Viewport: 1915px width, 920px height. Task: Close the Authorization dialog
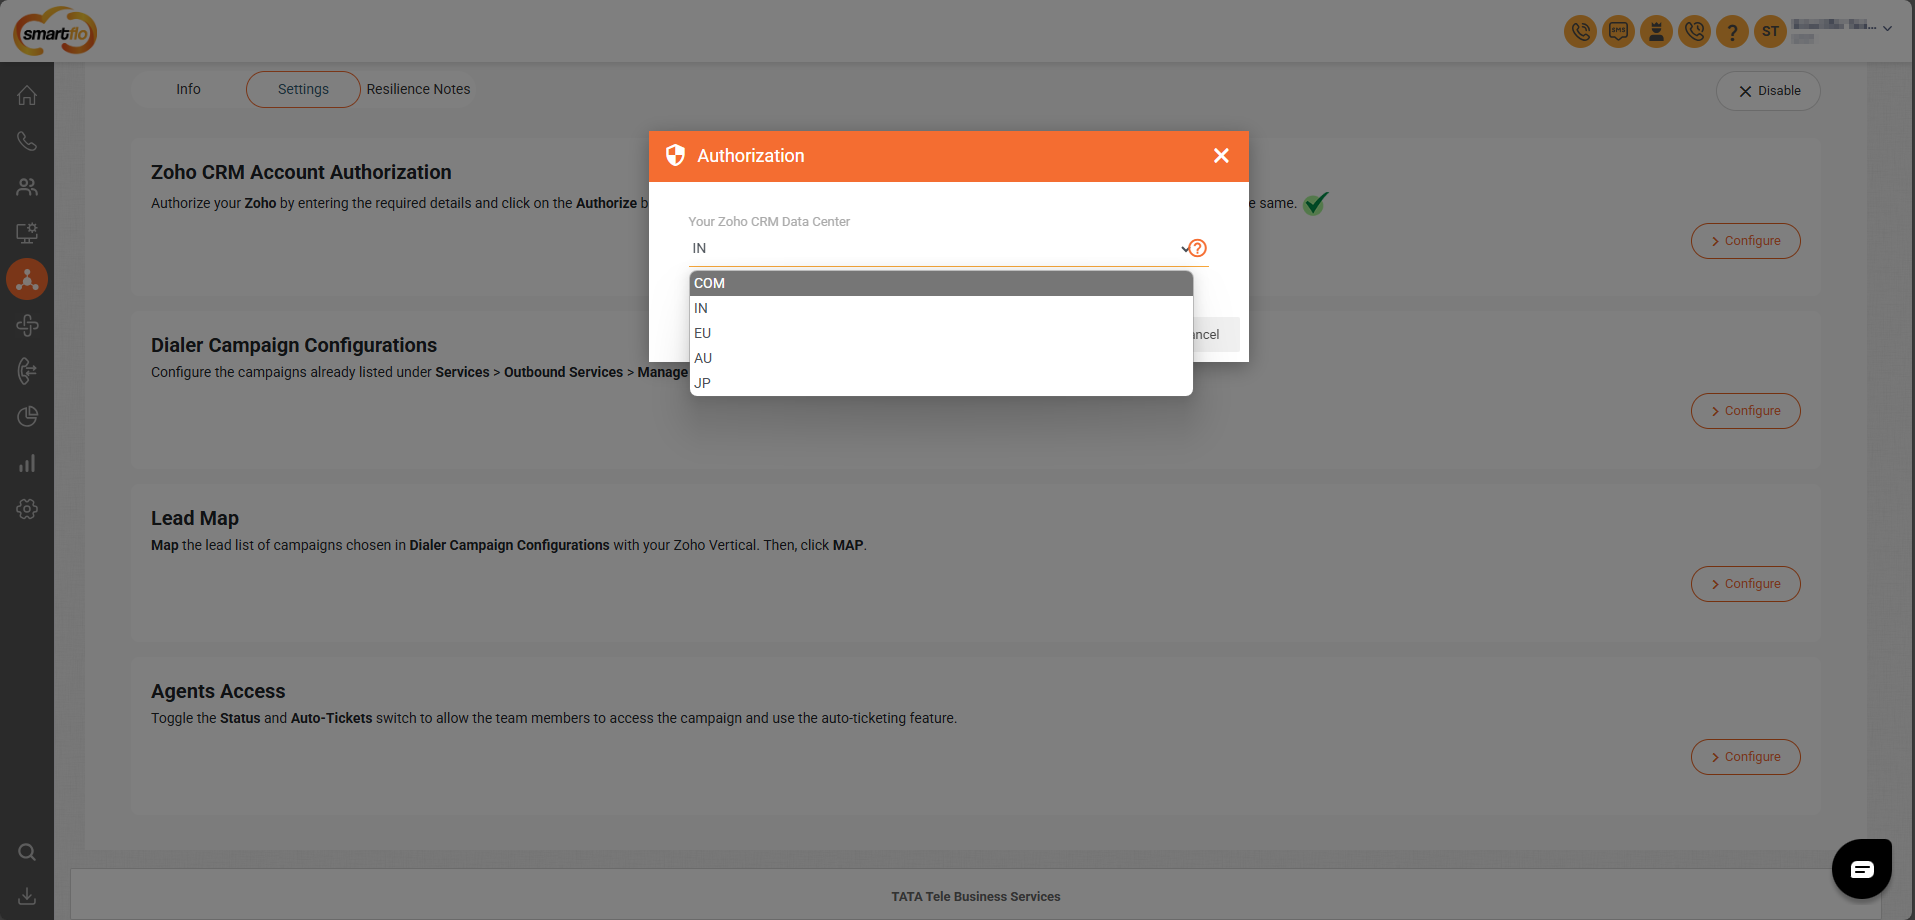click(x=1221, y=156)
